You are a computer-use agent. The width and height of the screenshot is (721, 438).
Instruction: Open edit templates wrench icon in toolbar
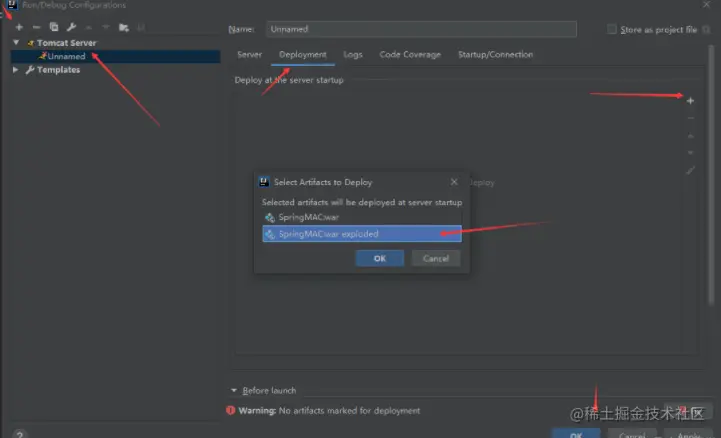click(71, 28)
